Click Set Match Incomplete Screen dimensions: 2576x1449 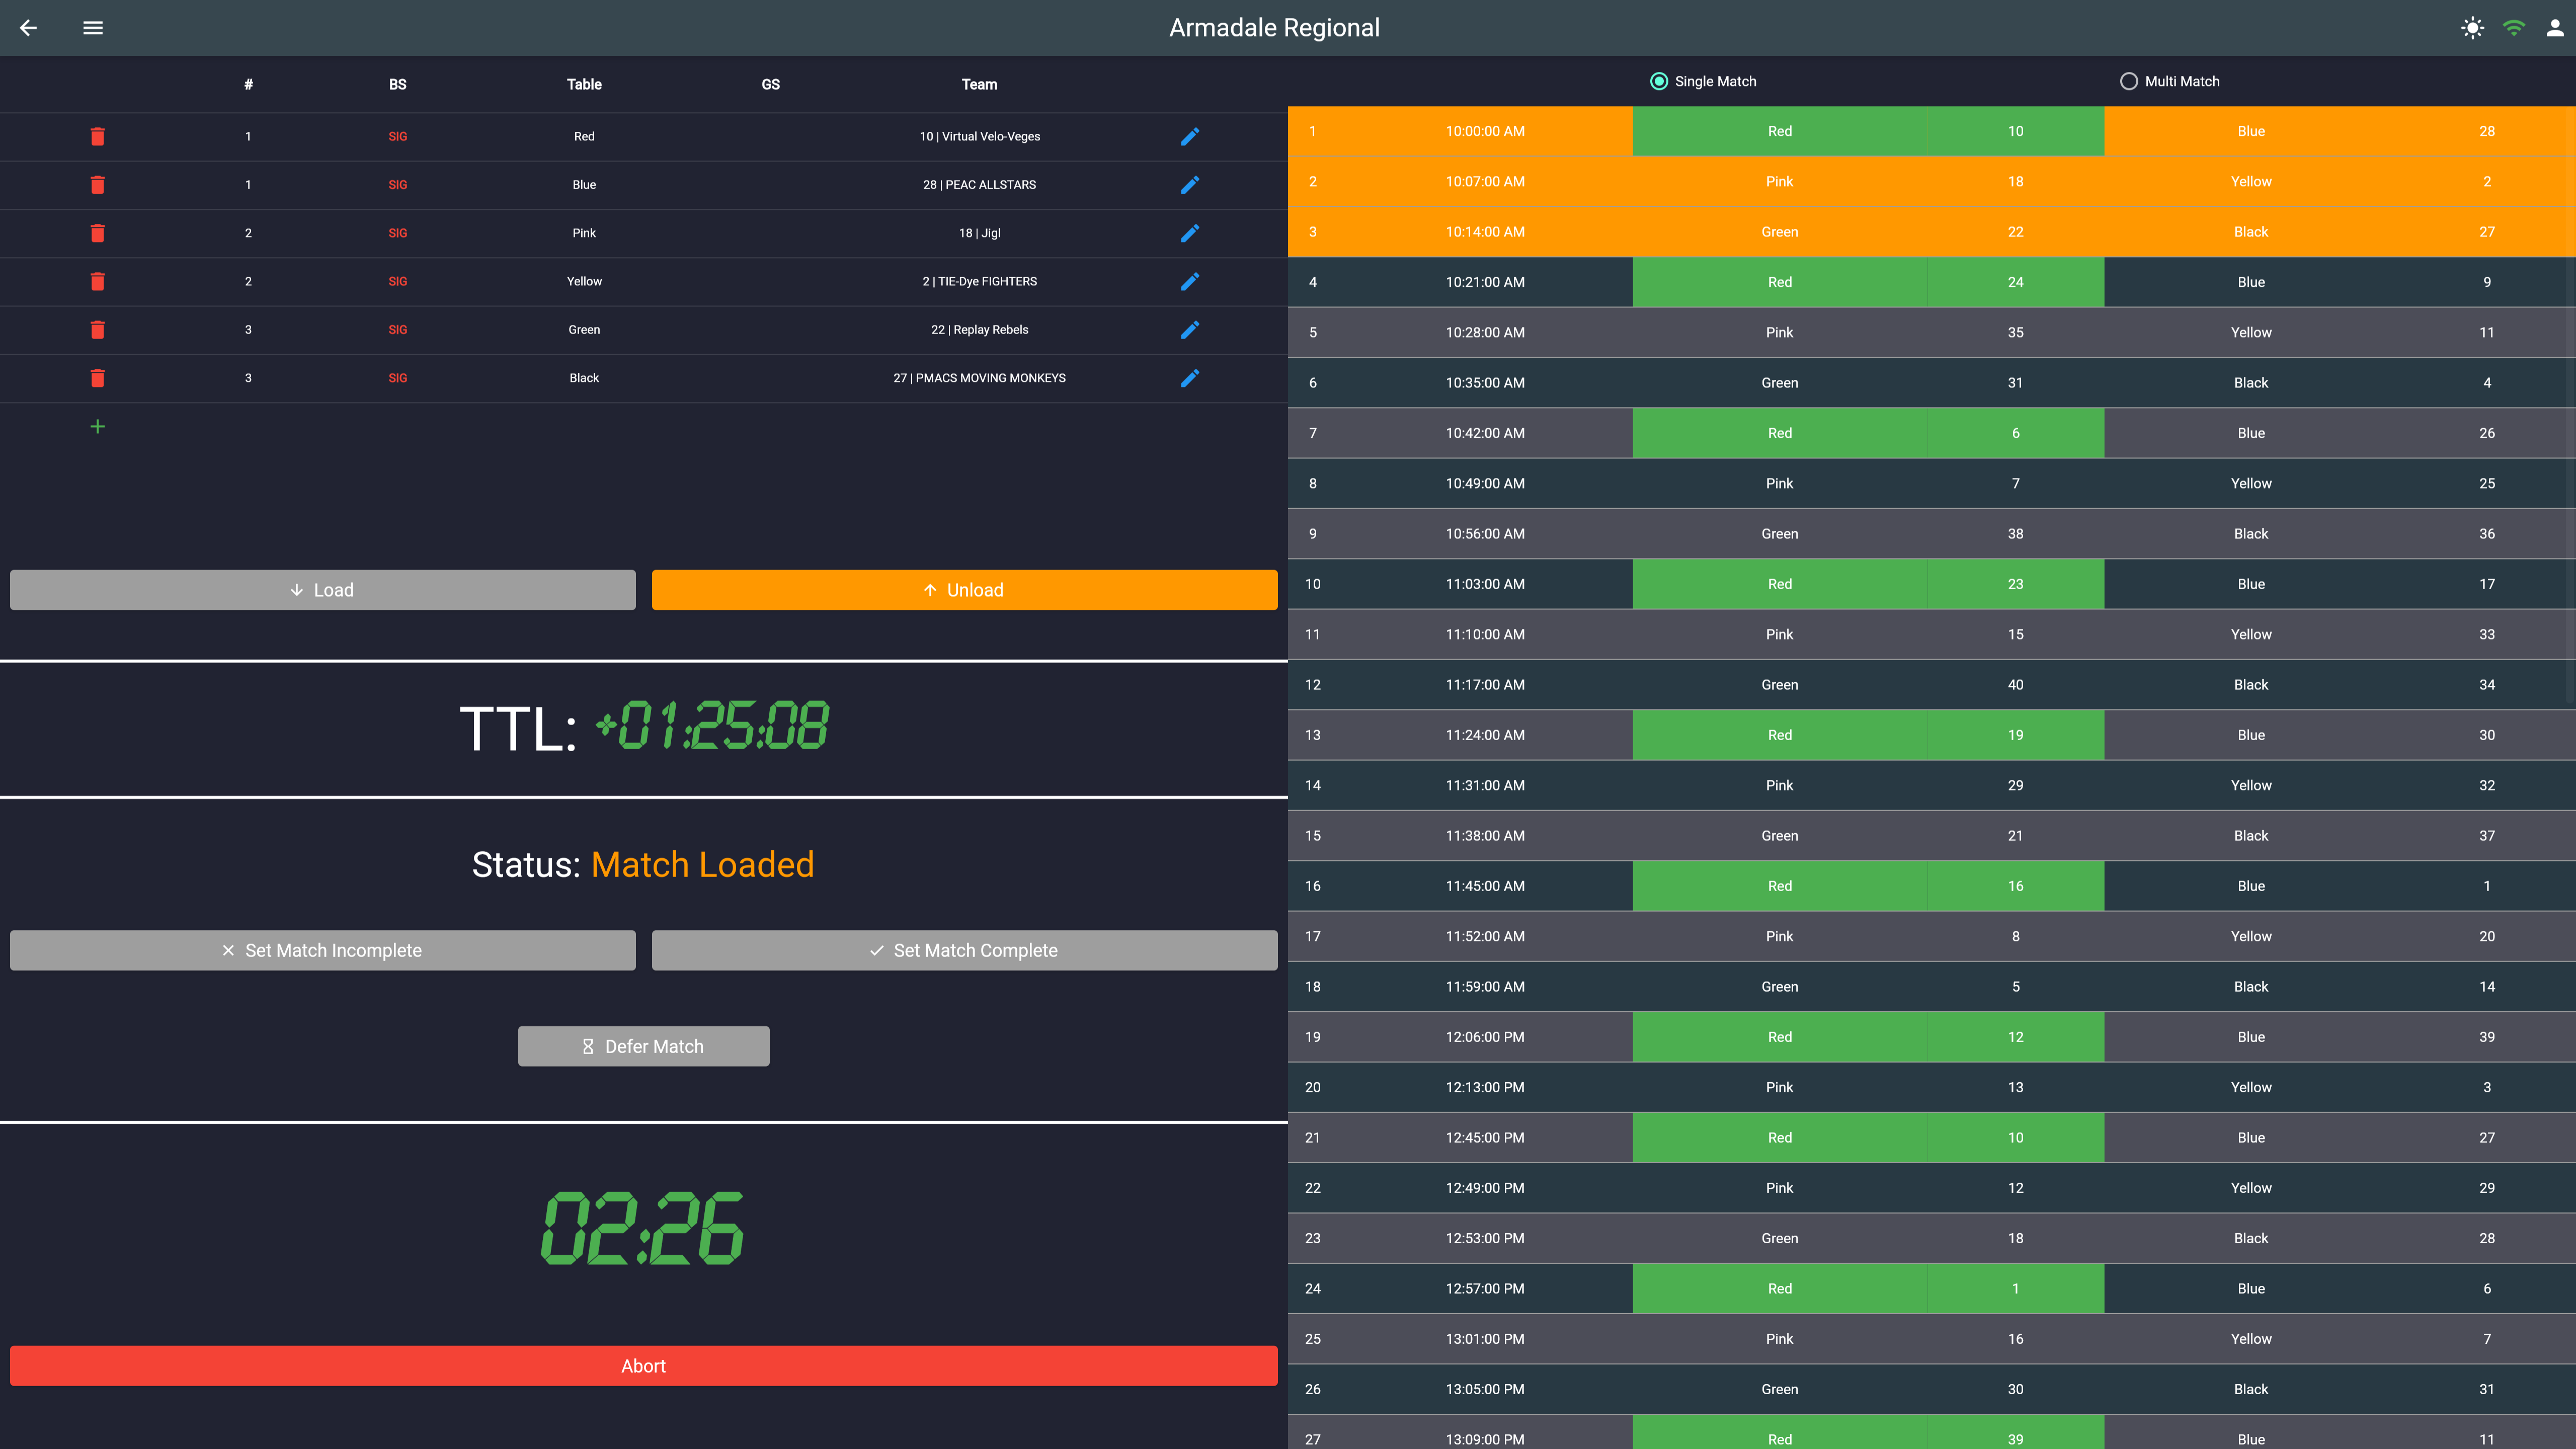click(322, 950)
